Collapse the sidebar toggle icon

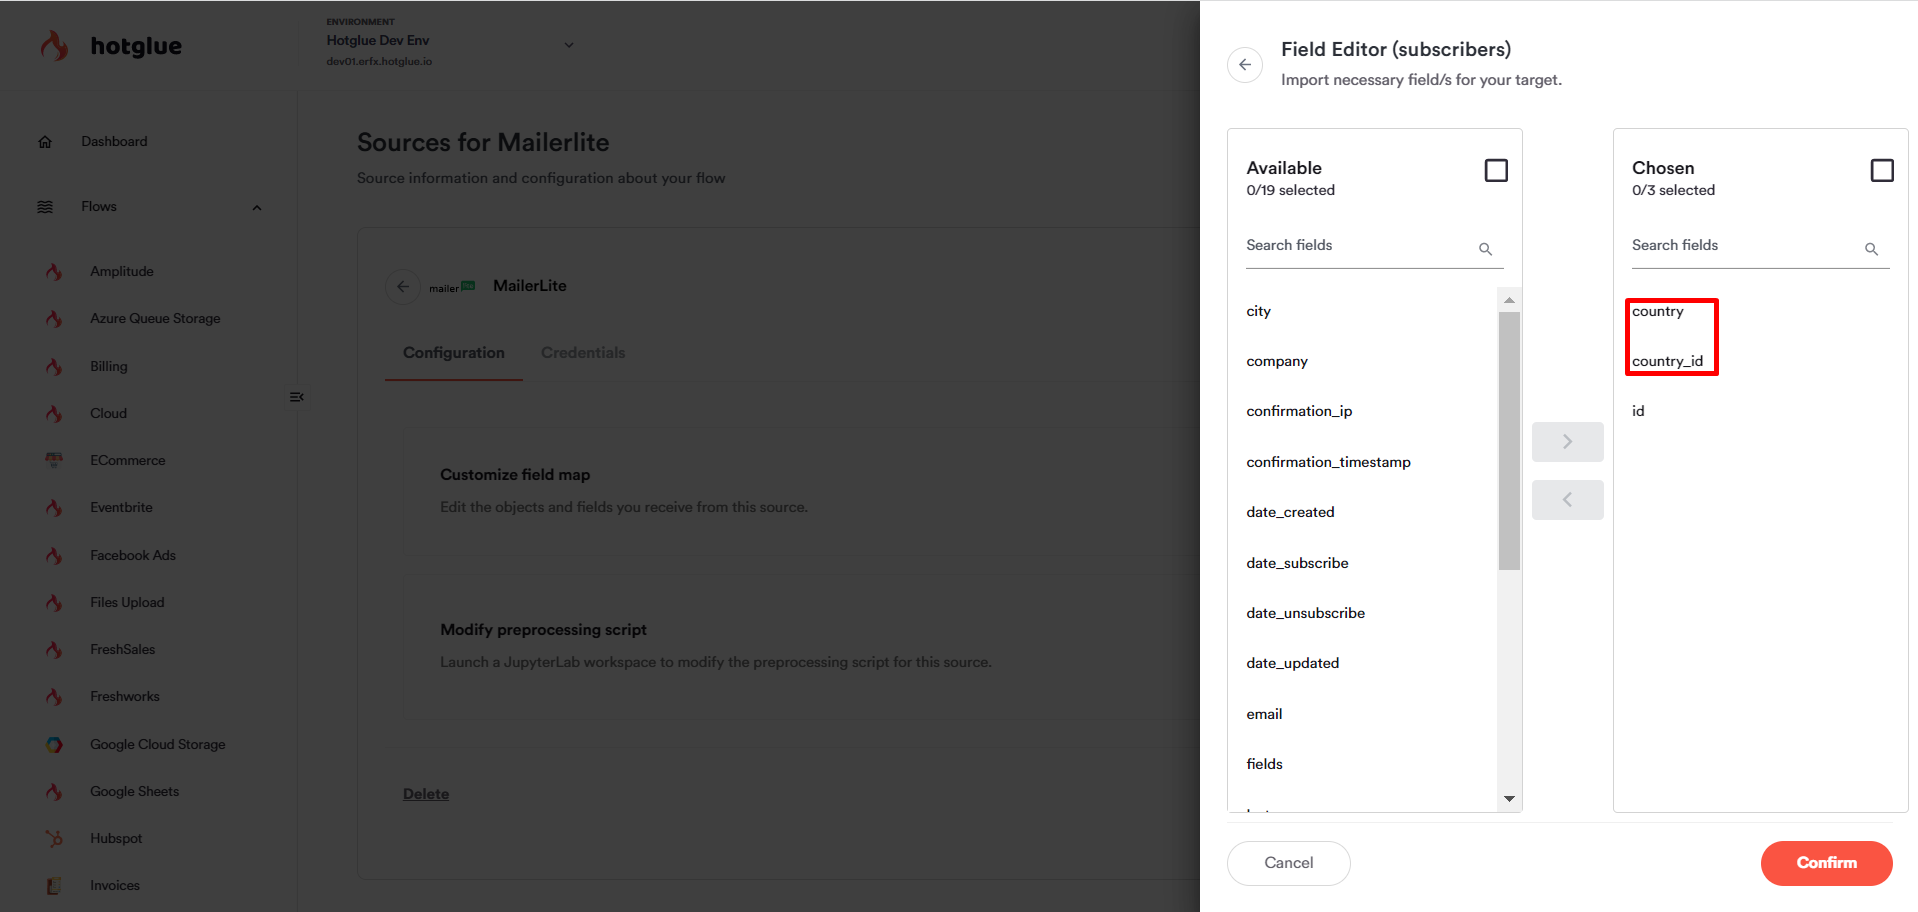click(296, 397)
